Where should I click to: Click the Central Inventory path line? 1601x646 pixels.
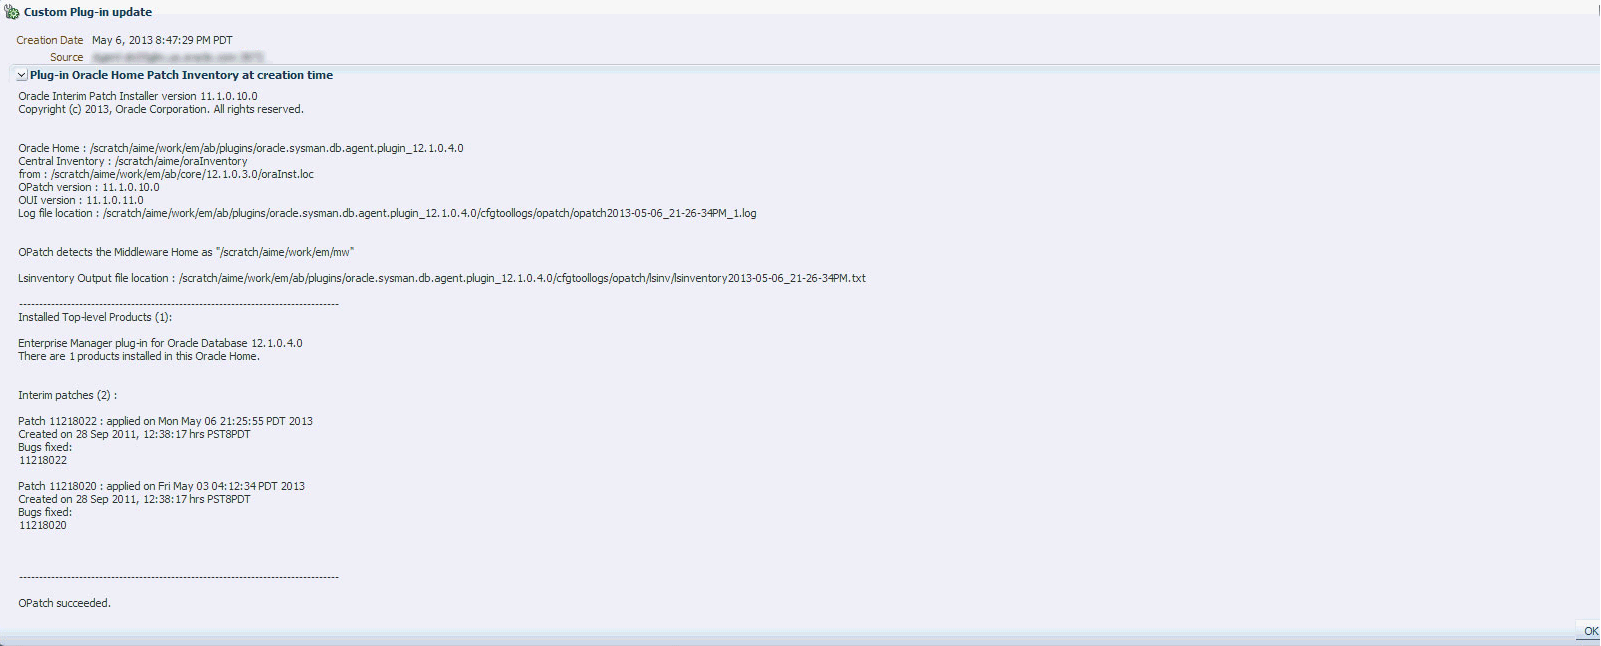tap(133, 161)
